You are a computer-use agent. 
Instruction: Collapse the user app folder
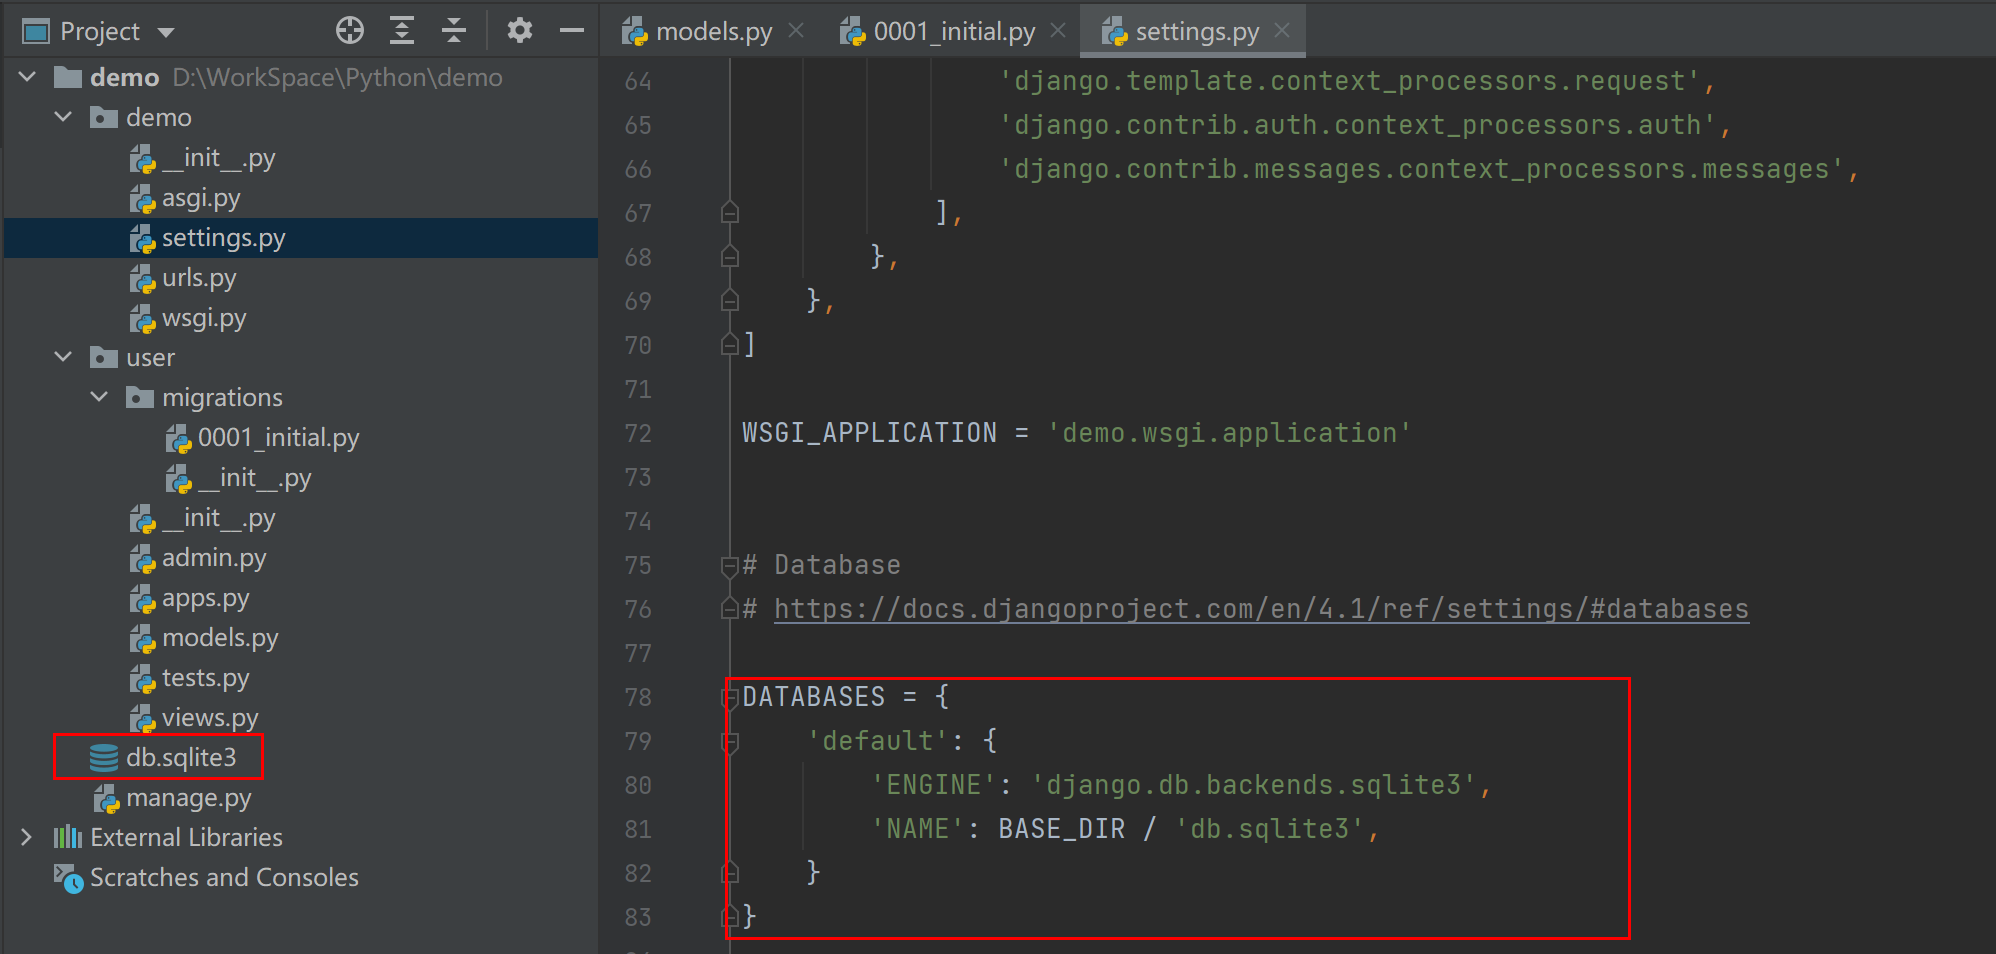coord(64,357)
